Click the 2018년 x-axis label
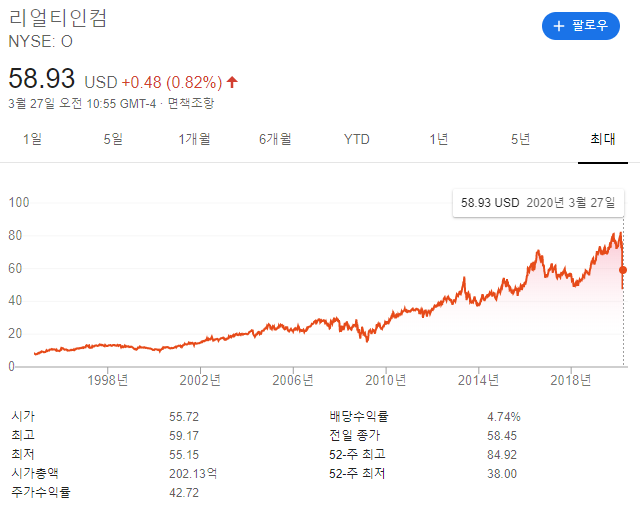Viewport: 640px width, 507px height. tap(571, 380)
